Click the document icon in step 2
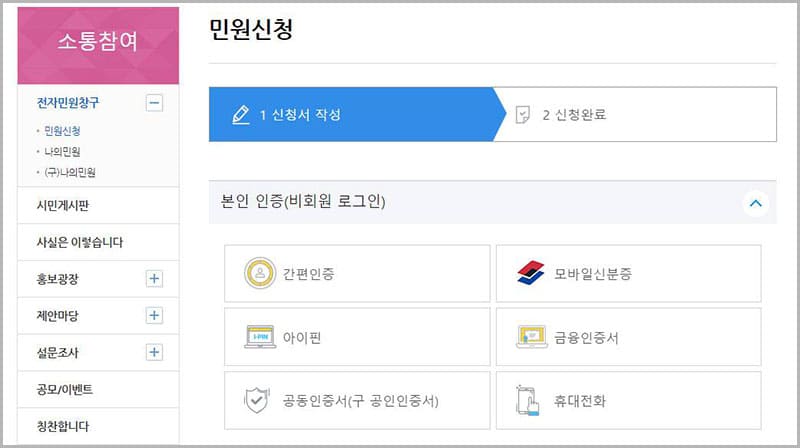The width and height of the screenshot is (800, 448). [x=521, y=115]
